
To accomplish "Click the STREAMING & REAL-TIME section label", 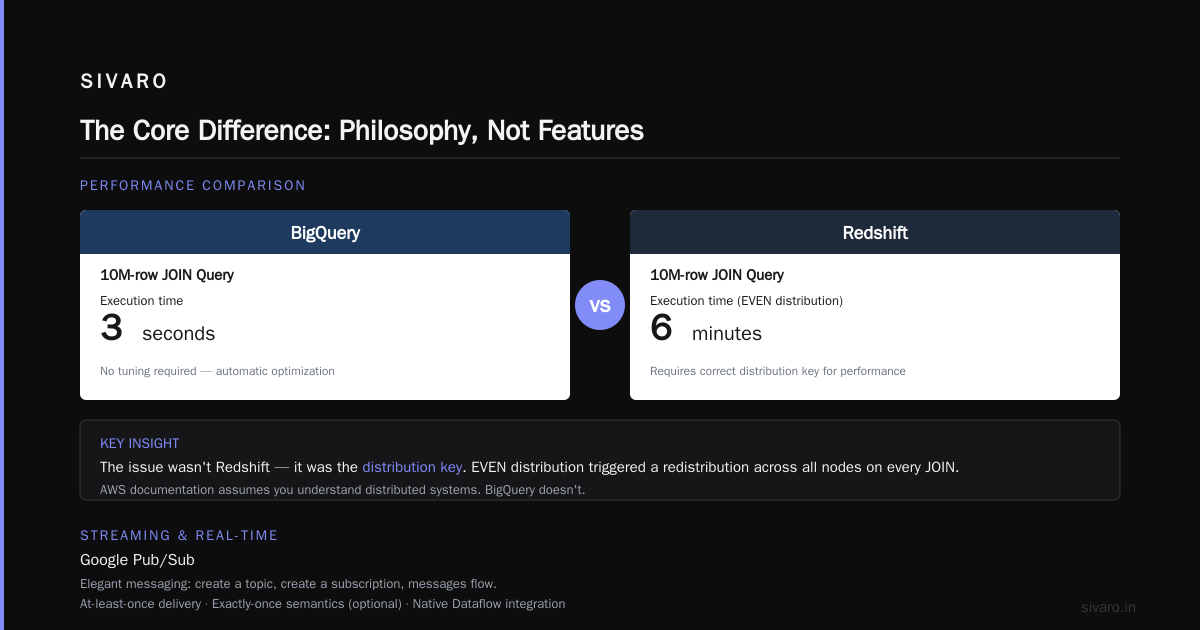I will pyautogui.click(x=179, y=535).
